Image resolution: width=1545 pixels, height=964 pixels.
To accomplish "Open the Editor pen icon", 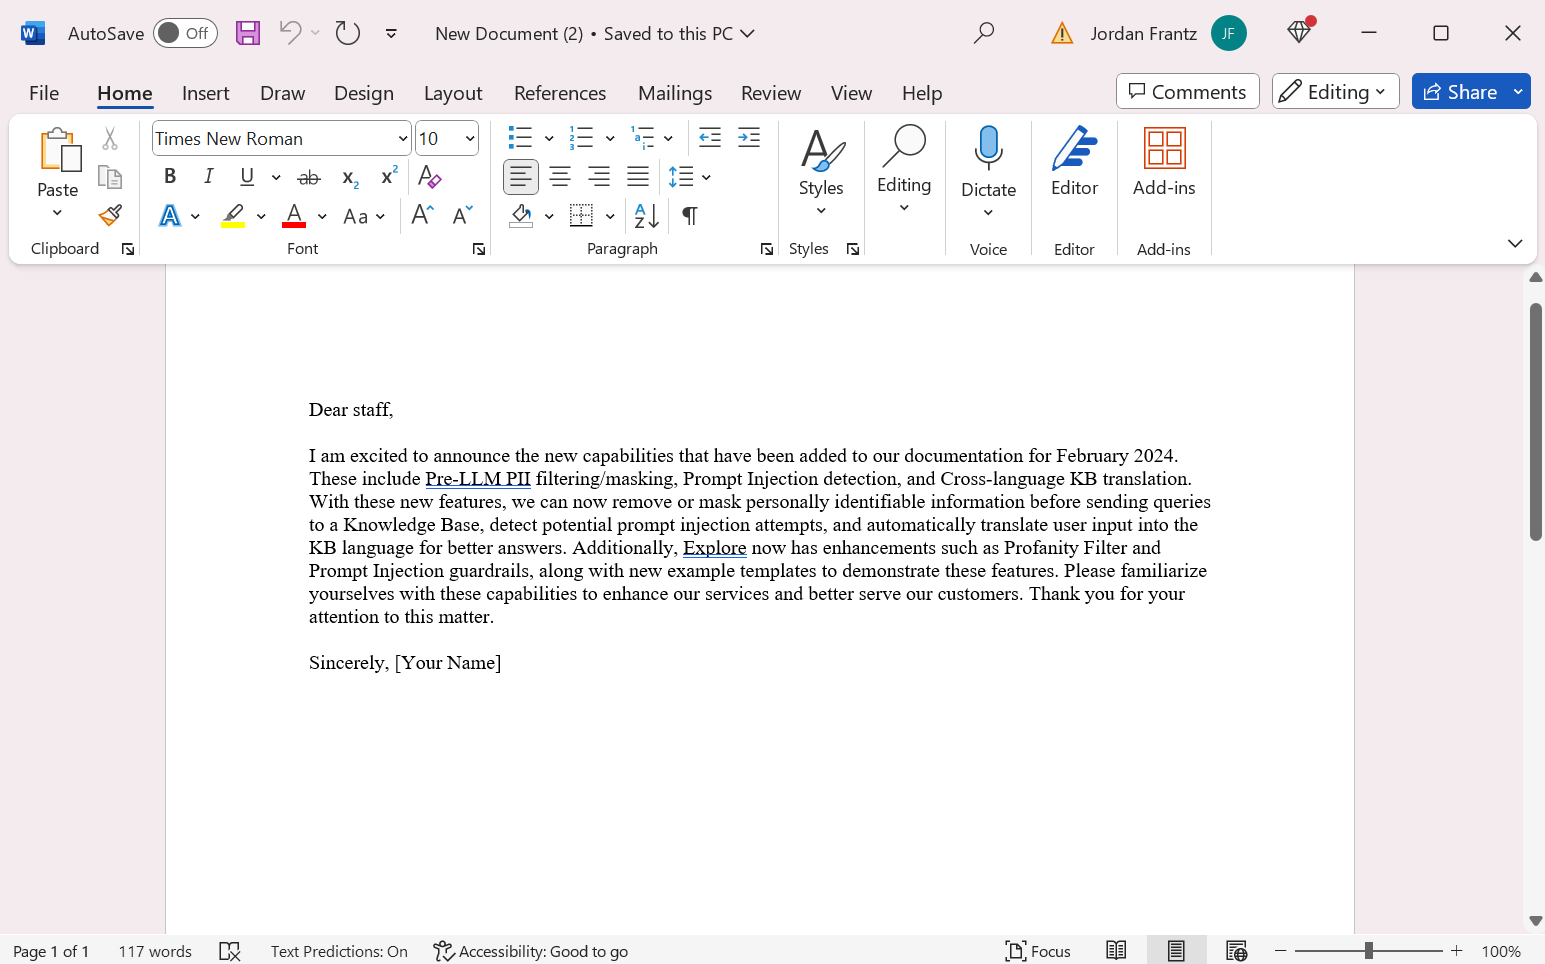I will 1075,148.
